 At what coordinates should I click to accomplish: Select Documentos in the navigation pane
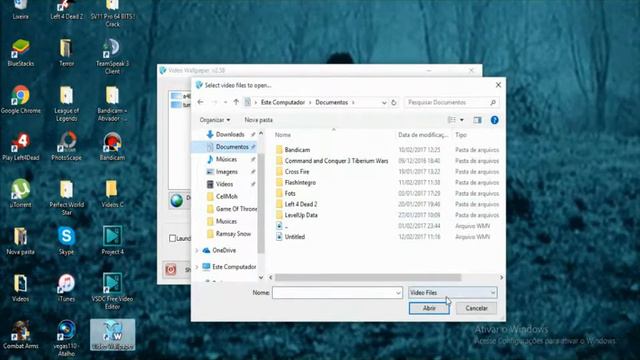coord(232,147)
